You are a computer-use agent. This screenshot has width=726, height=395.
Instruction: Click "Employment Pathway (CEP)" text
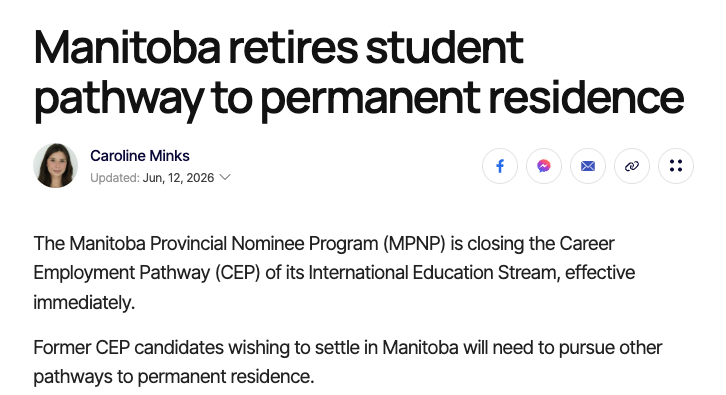(x=147, y=273)
